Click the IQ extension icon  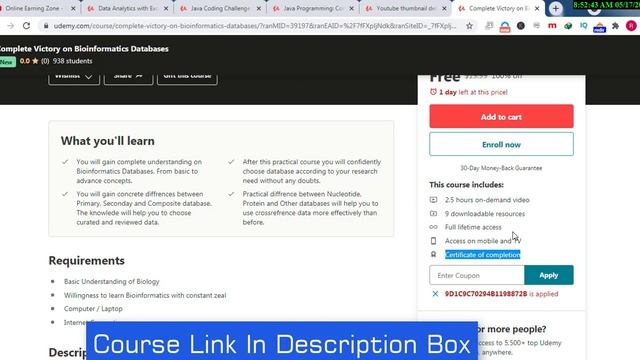click(584, 26)
